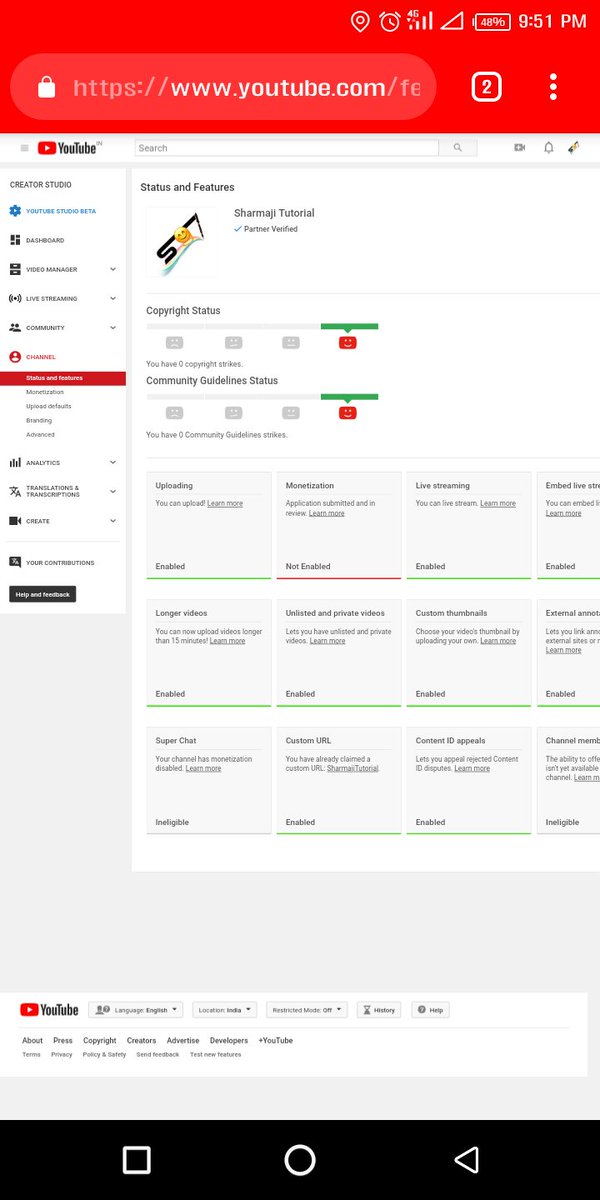Tap the Android recent apps square

137,1160
